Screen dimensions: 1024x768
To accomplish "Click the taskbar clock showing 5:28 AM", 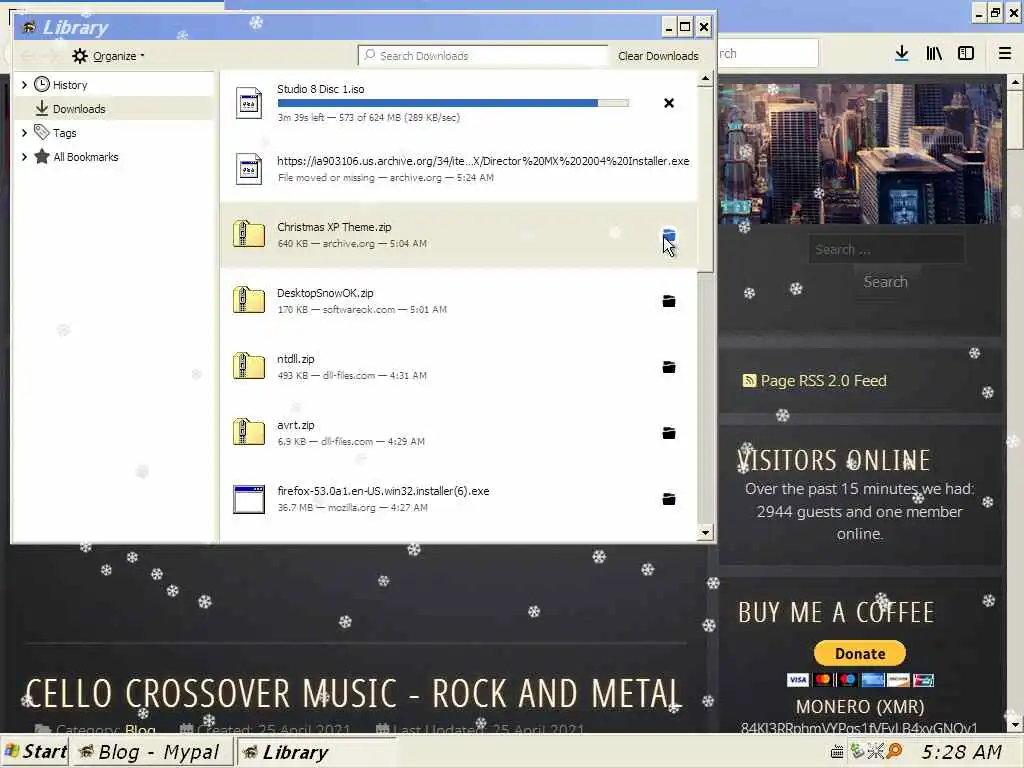I will [x=962, y=752].
